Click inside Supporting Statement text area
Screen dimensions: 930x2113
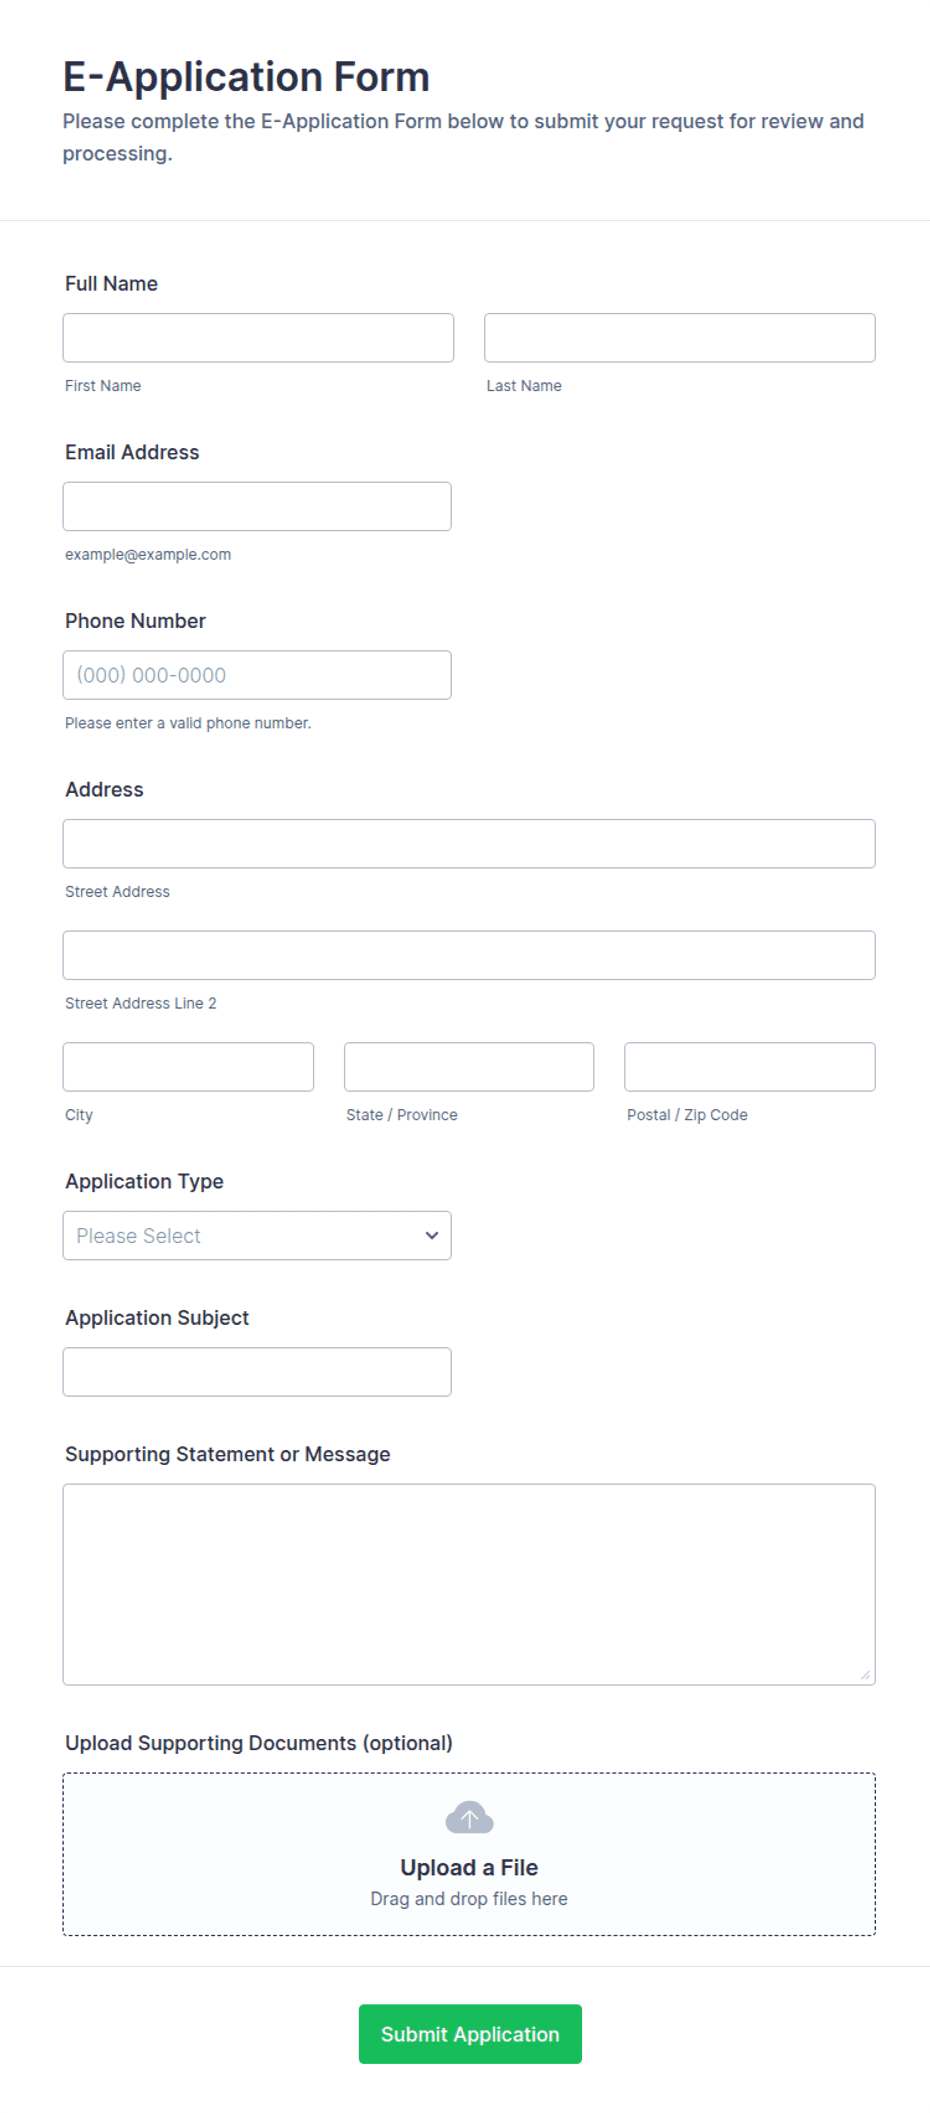(469, 1584)
